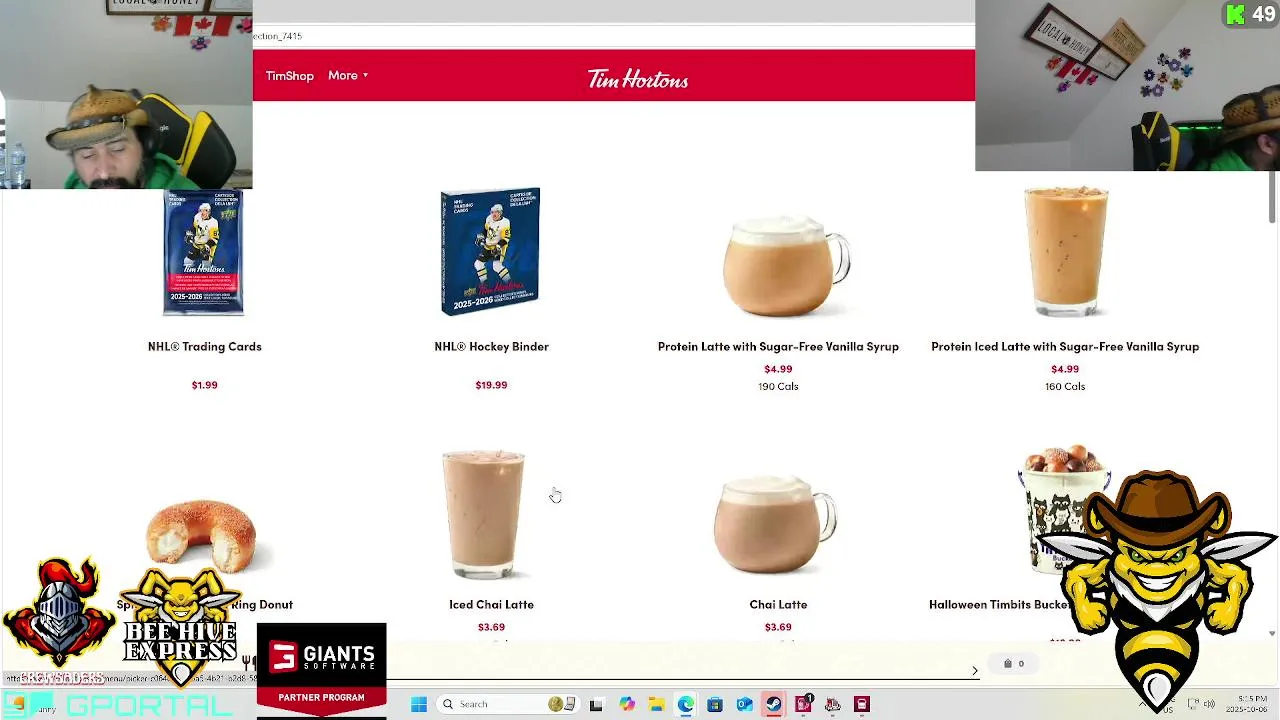Click the 190 Cals label
The width and height of the screenshot is (1280, 720).
pos(778,386)
